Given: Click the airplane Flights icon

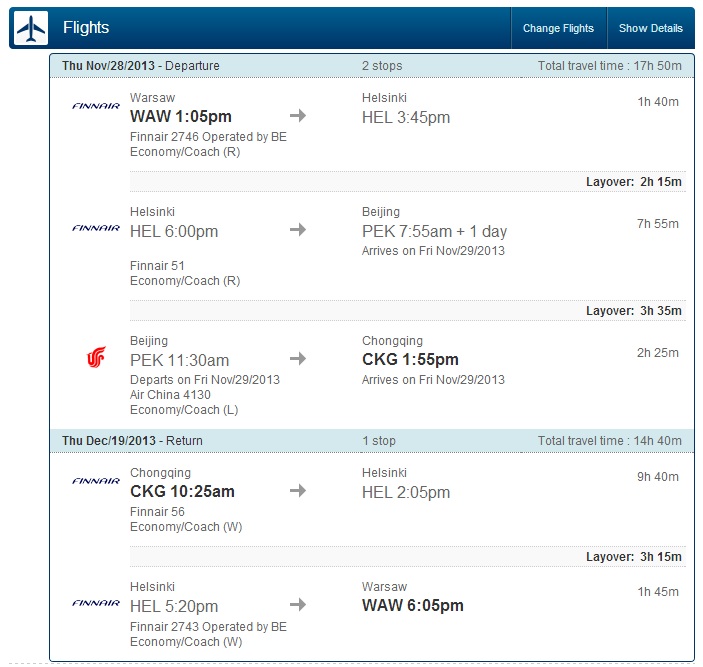Looking at the screenshot, I should pyautogui.click(x=30, y=28).
